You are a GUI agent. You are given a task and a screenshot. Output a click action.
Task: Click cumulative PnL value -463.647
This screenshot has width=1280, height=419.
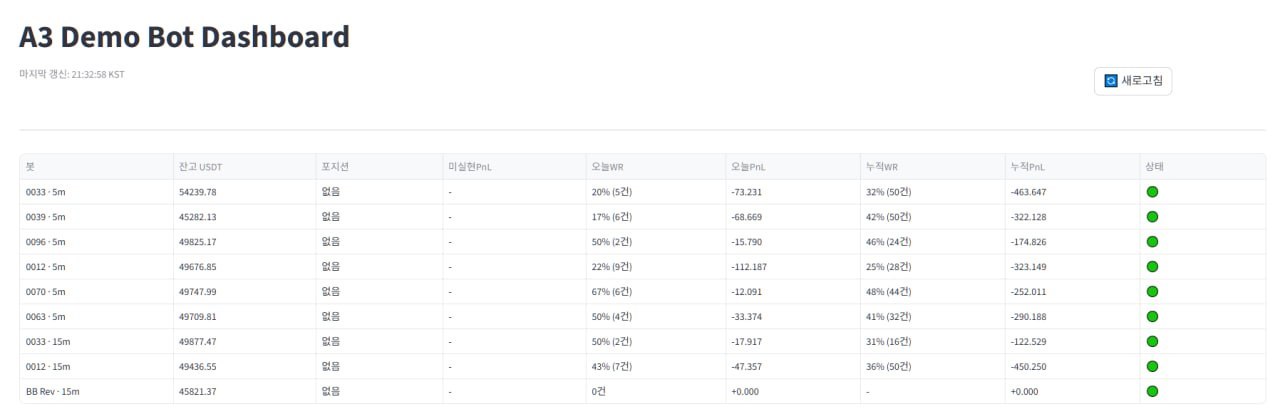tap(1028, 192)
